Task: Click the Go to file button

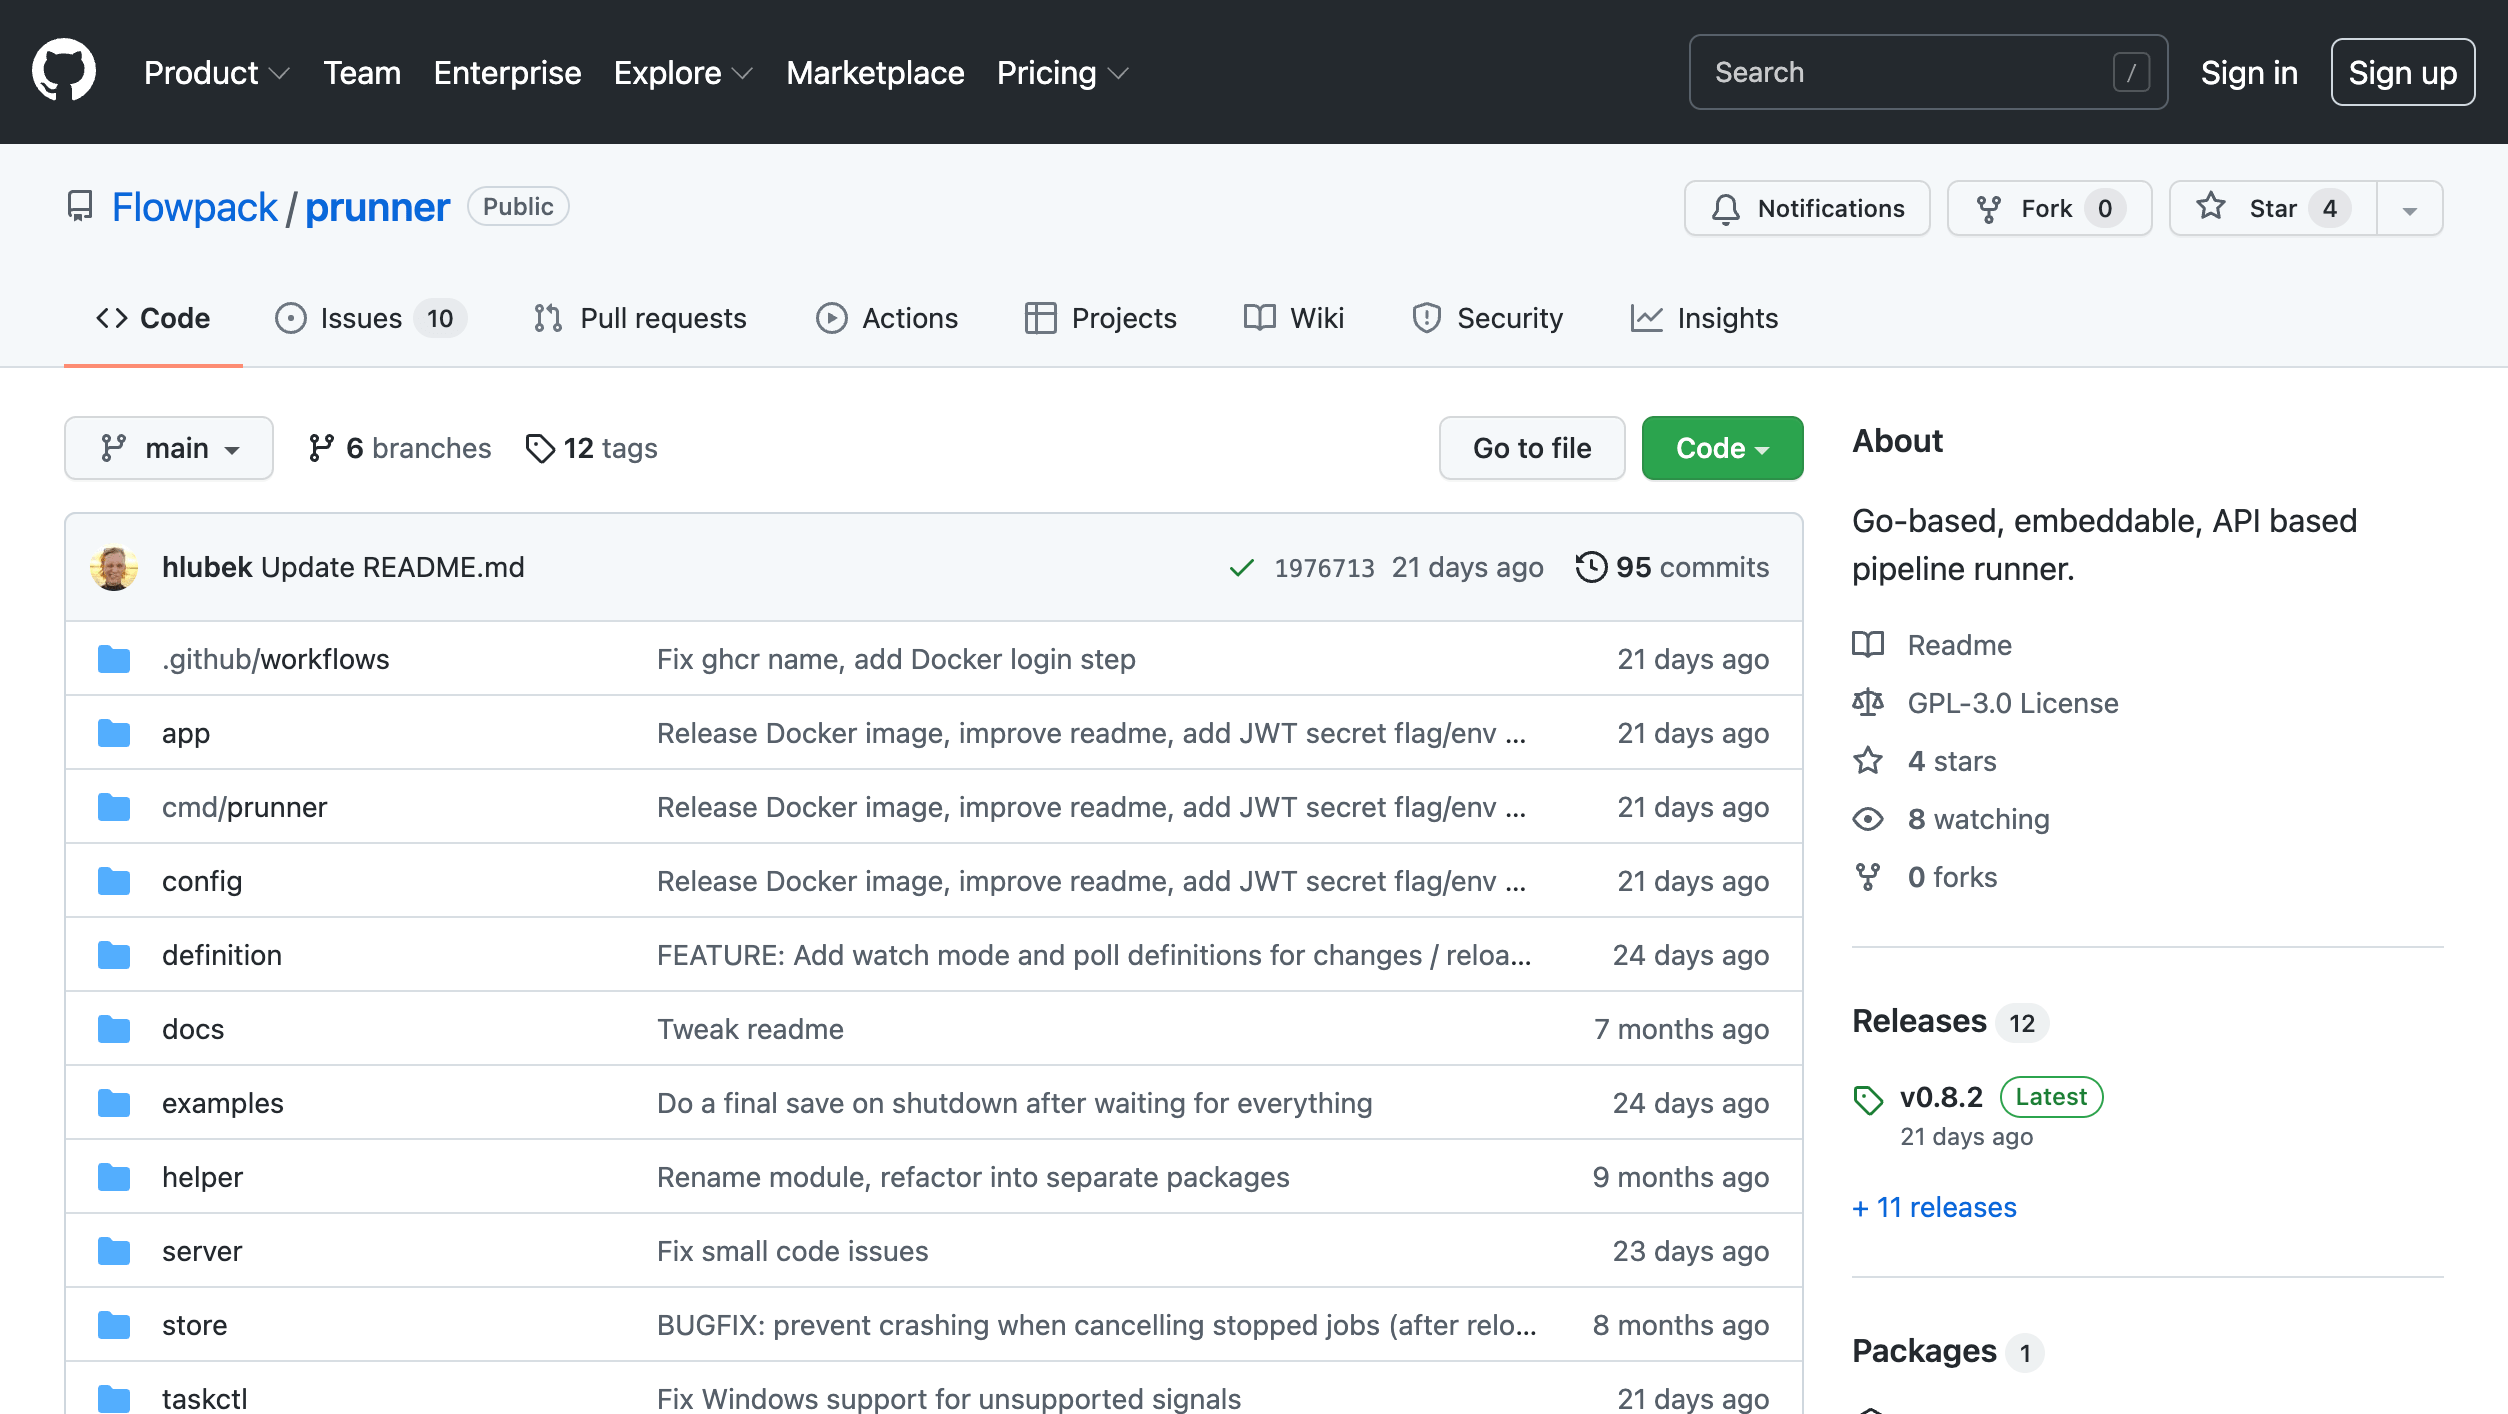Action: 1531,448
